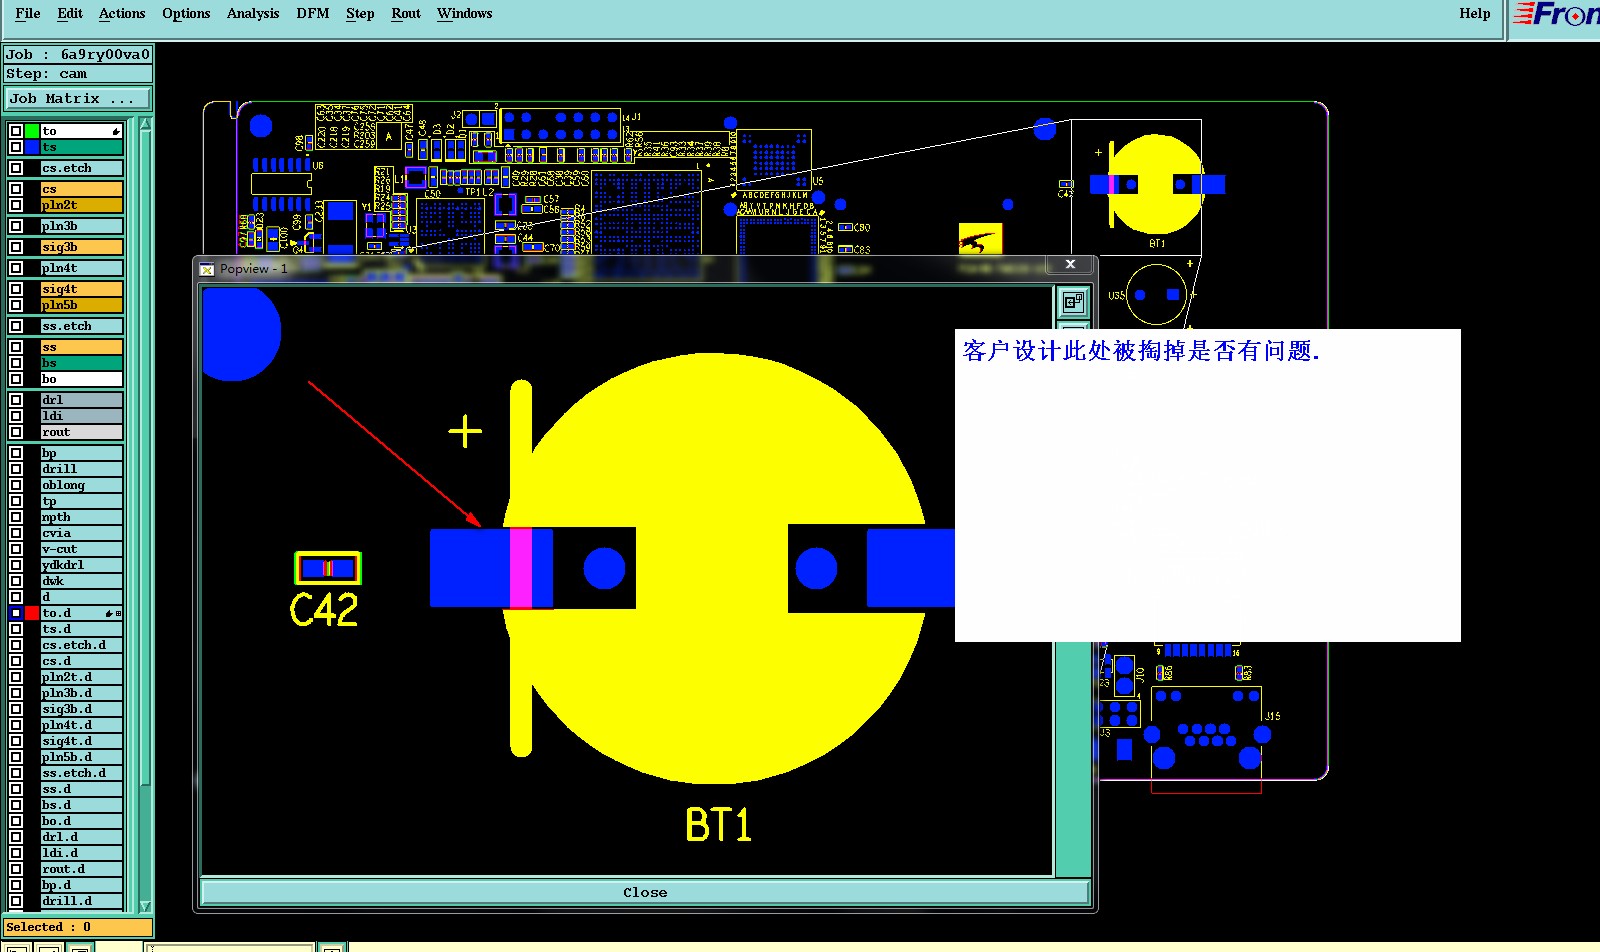Open the DFM menu
Screen dimensions: 1600x952
pyautogui.click(x=313, y=13)
